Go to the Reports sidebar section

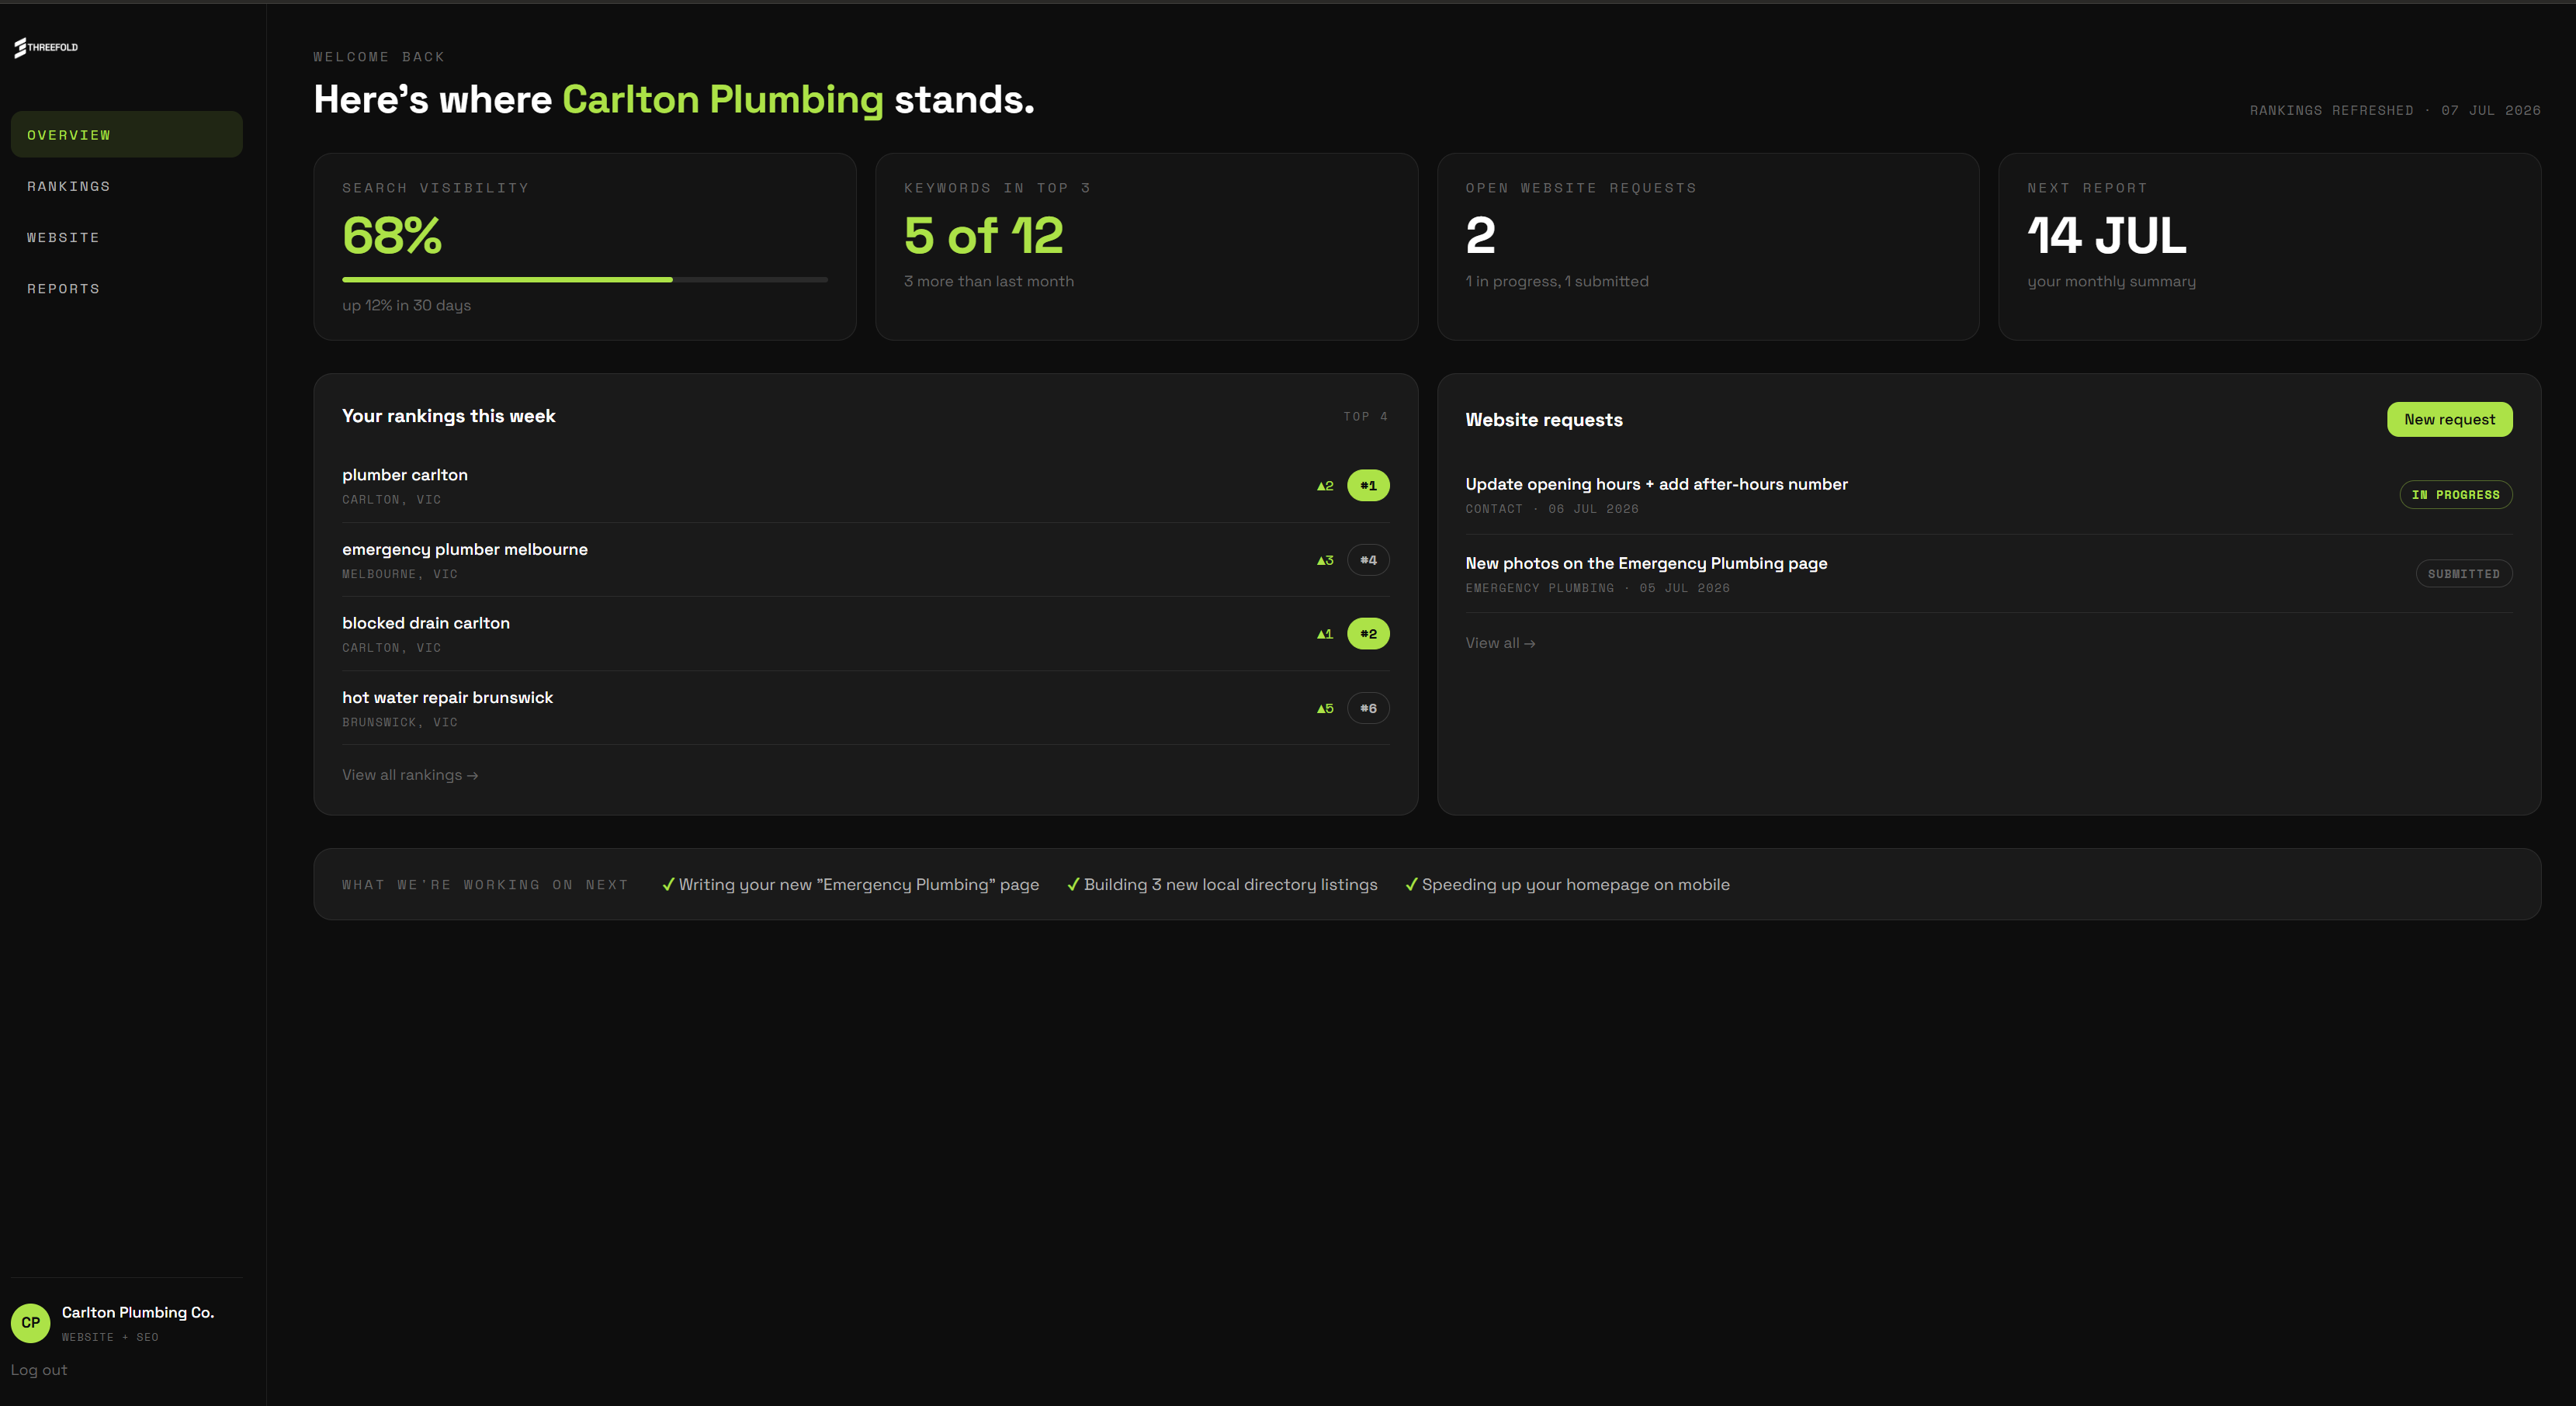127,288
